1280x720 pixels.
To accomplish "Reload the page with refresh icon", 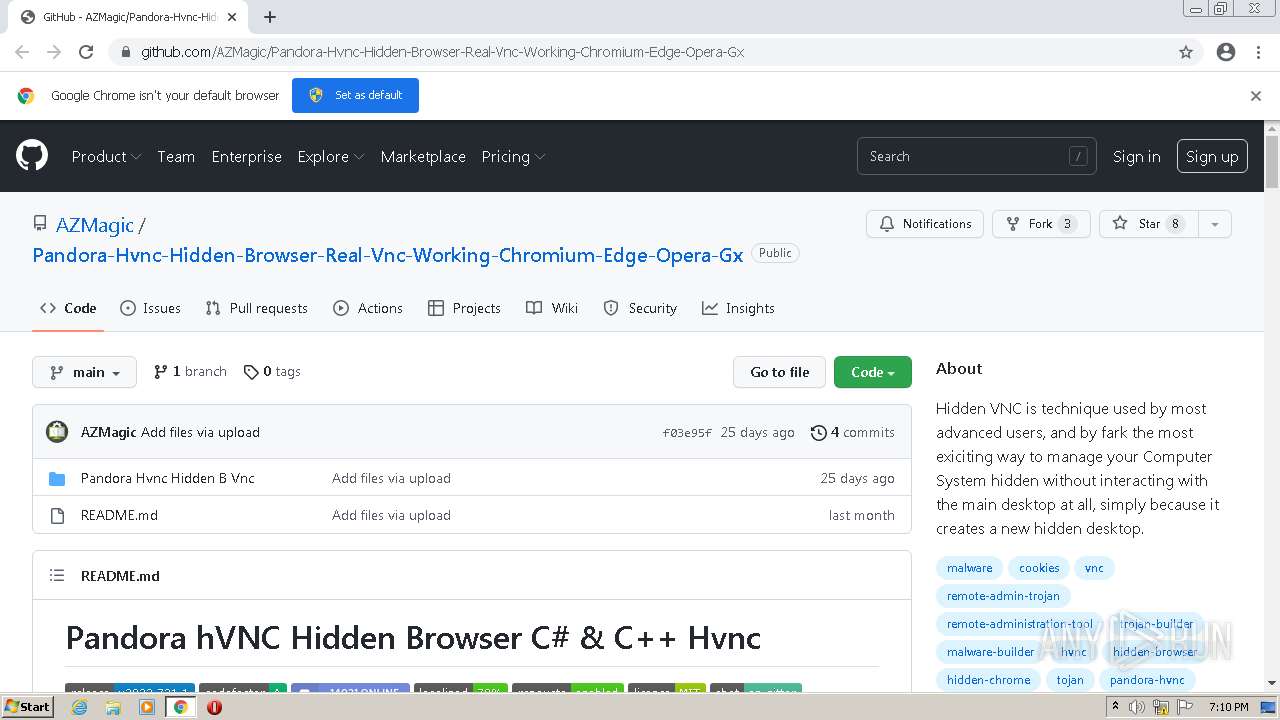I will (86, 52).
